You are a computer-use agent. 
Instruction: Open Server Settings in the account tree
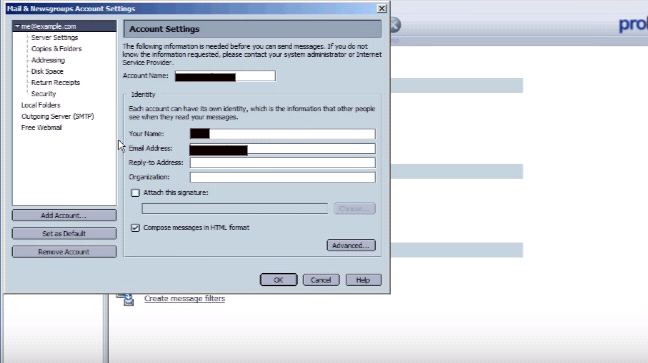tap(55, 38)
